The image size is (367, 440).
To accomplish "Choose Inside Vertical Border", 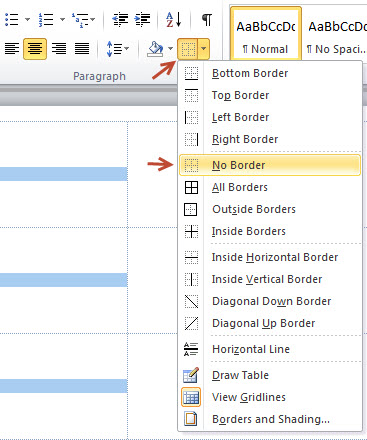I will click(270, 279).
